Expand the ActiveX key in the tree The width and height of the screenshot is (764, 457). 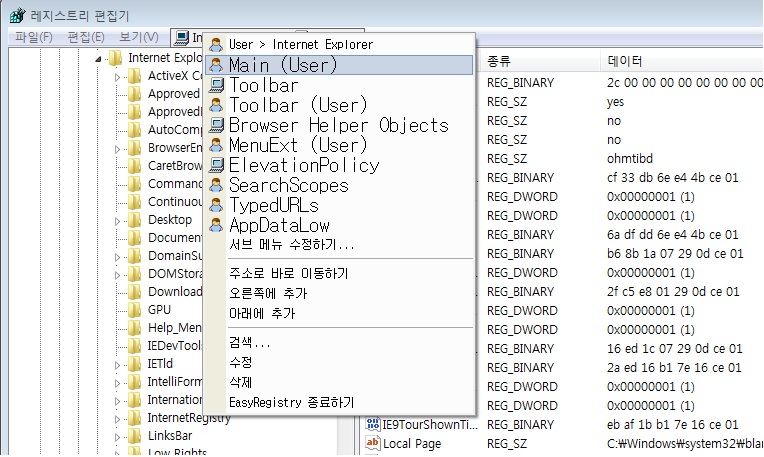117,76
